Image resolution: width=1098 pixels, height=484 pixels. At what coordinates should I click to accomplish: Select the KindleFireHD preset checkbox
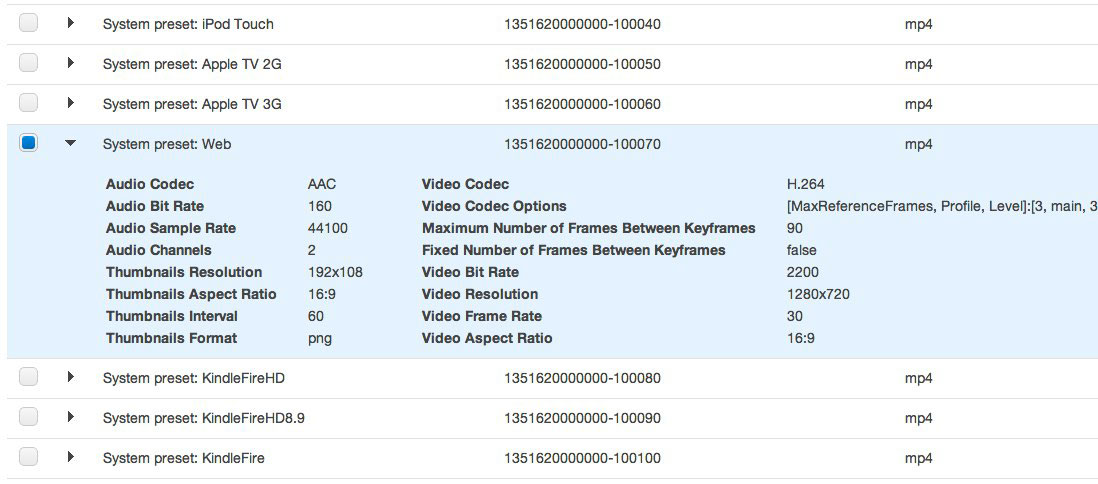tap(28, 377)
